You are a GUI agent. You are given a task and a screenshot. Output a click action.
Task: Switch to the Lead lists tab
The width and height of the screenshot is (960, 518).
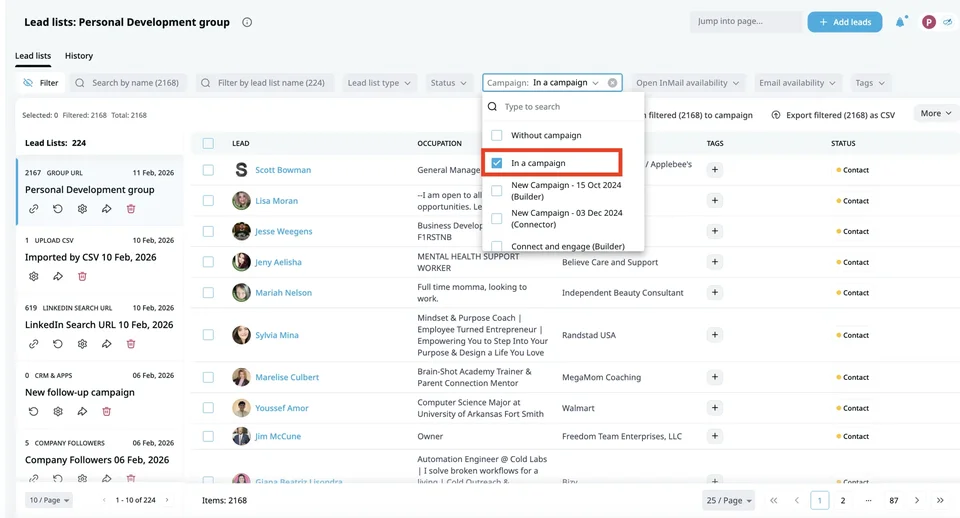tap(33, 56)
